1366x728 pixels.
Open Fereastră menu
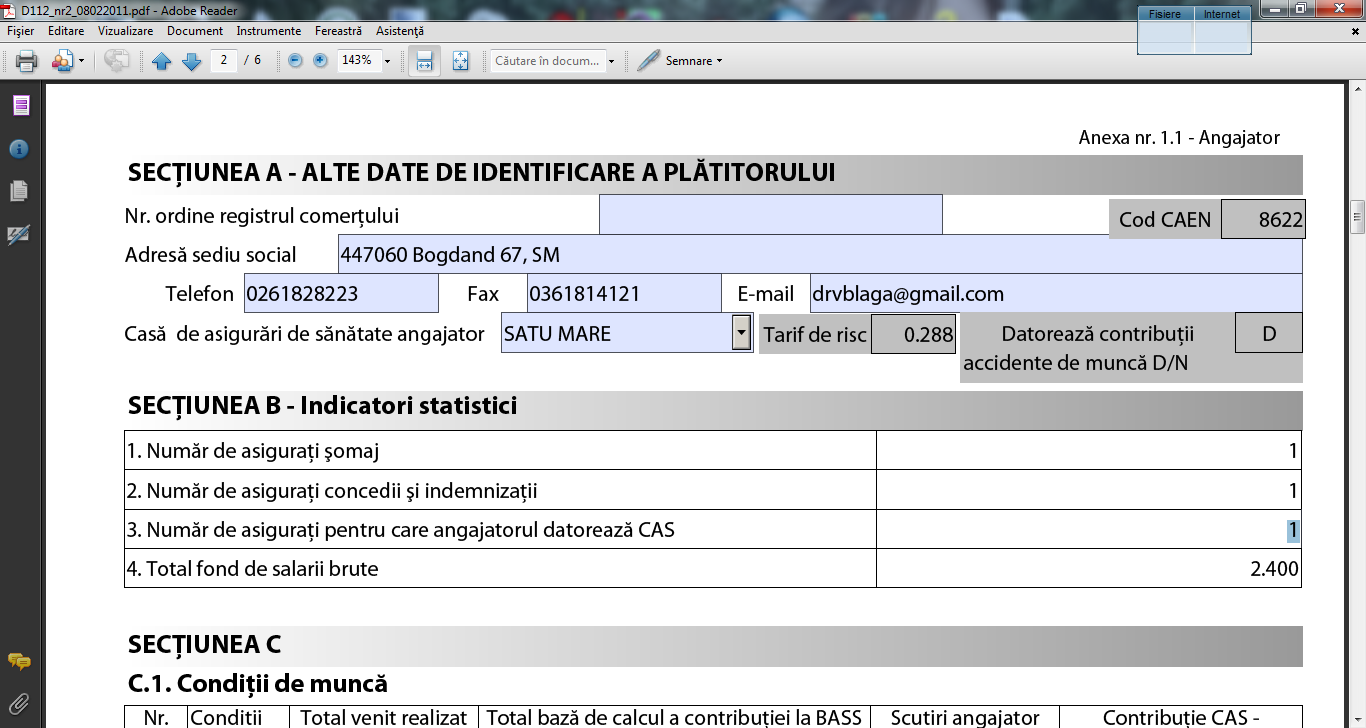coord(339,31)
